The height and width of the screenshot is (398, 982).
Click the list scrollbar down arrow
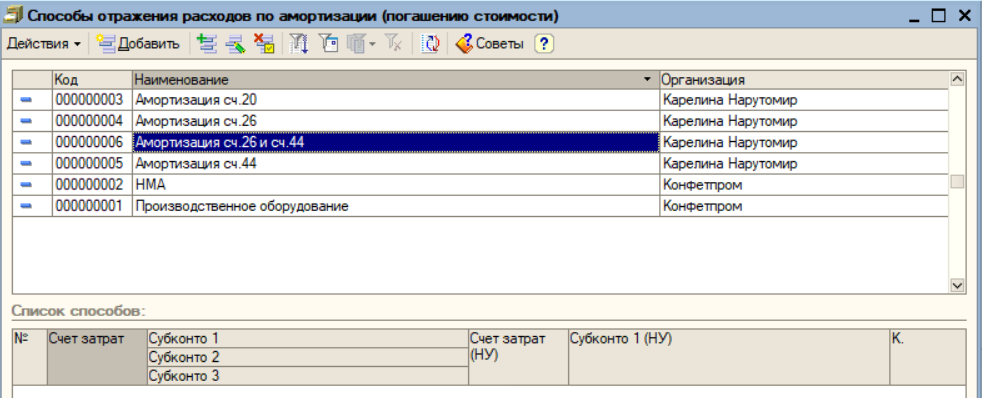point(957,285)
